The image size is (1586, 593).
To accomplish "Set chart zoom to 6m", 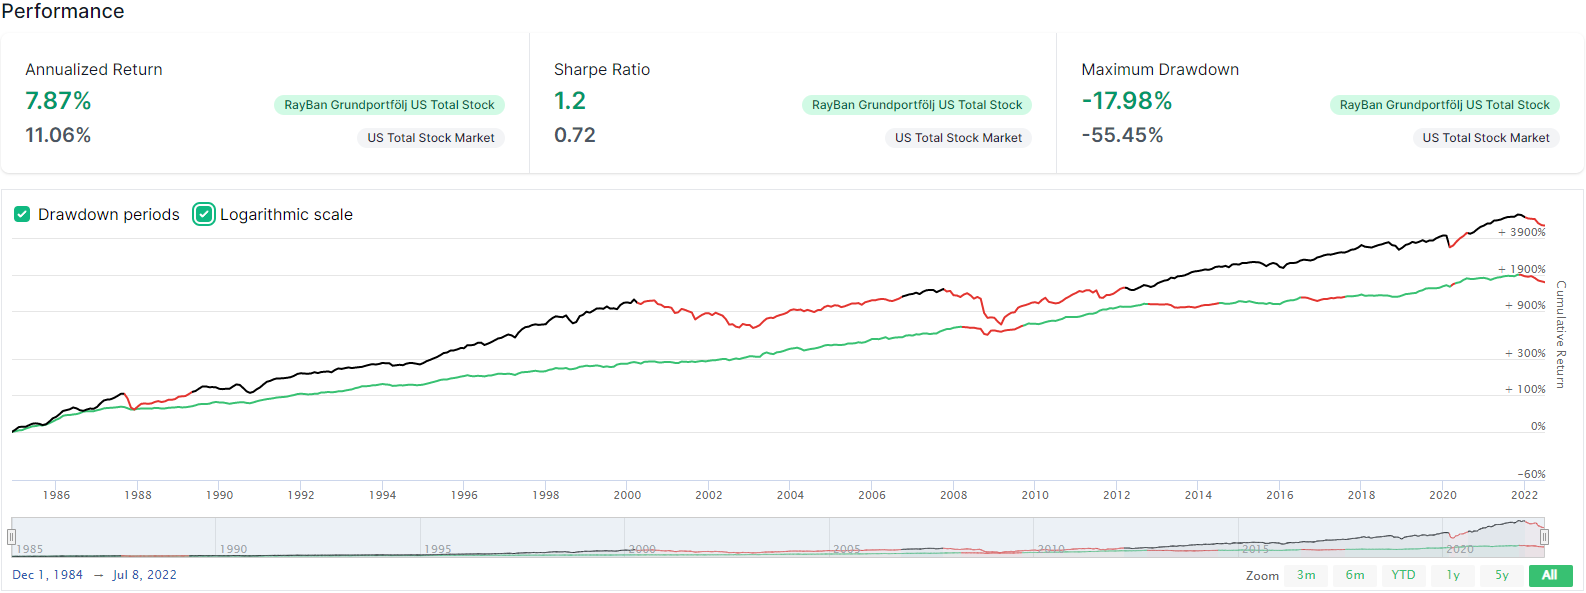I will [x=1355, y=575].
